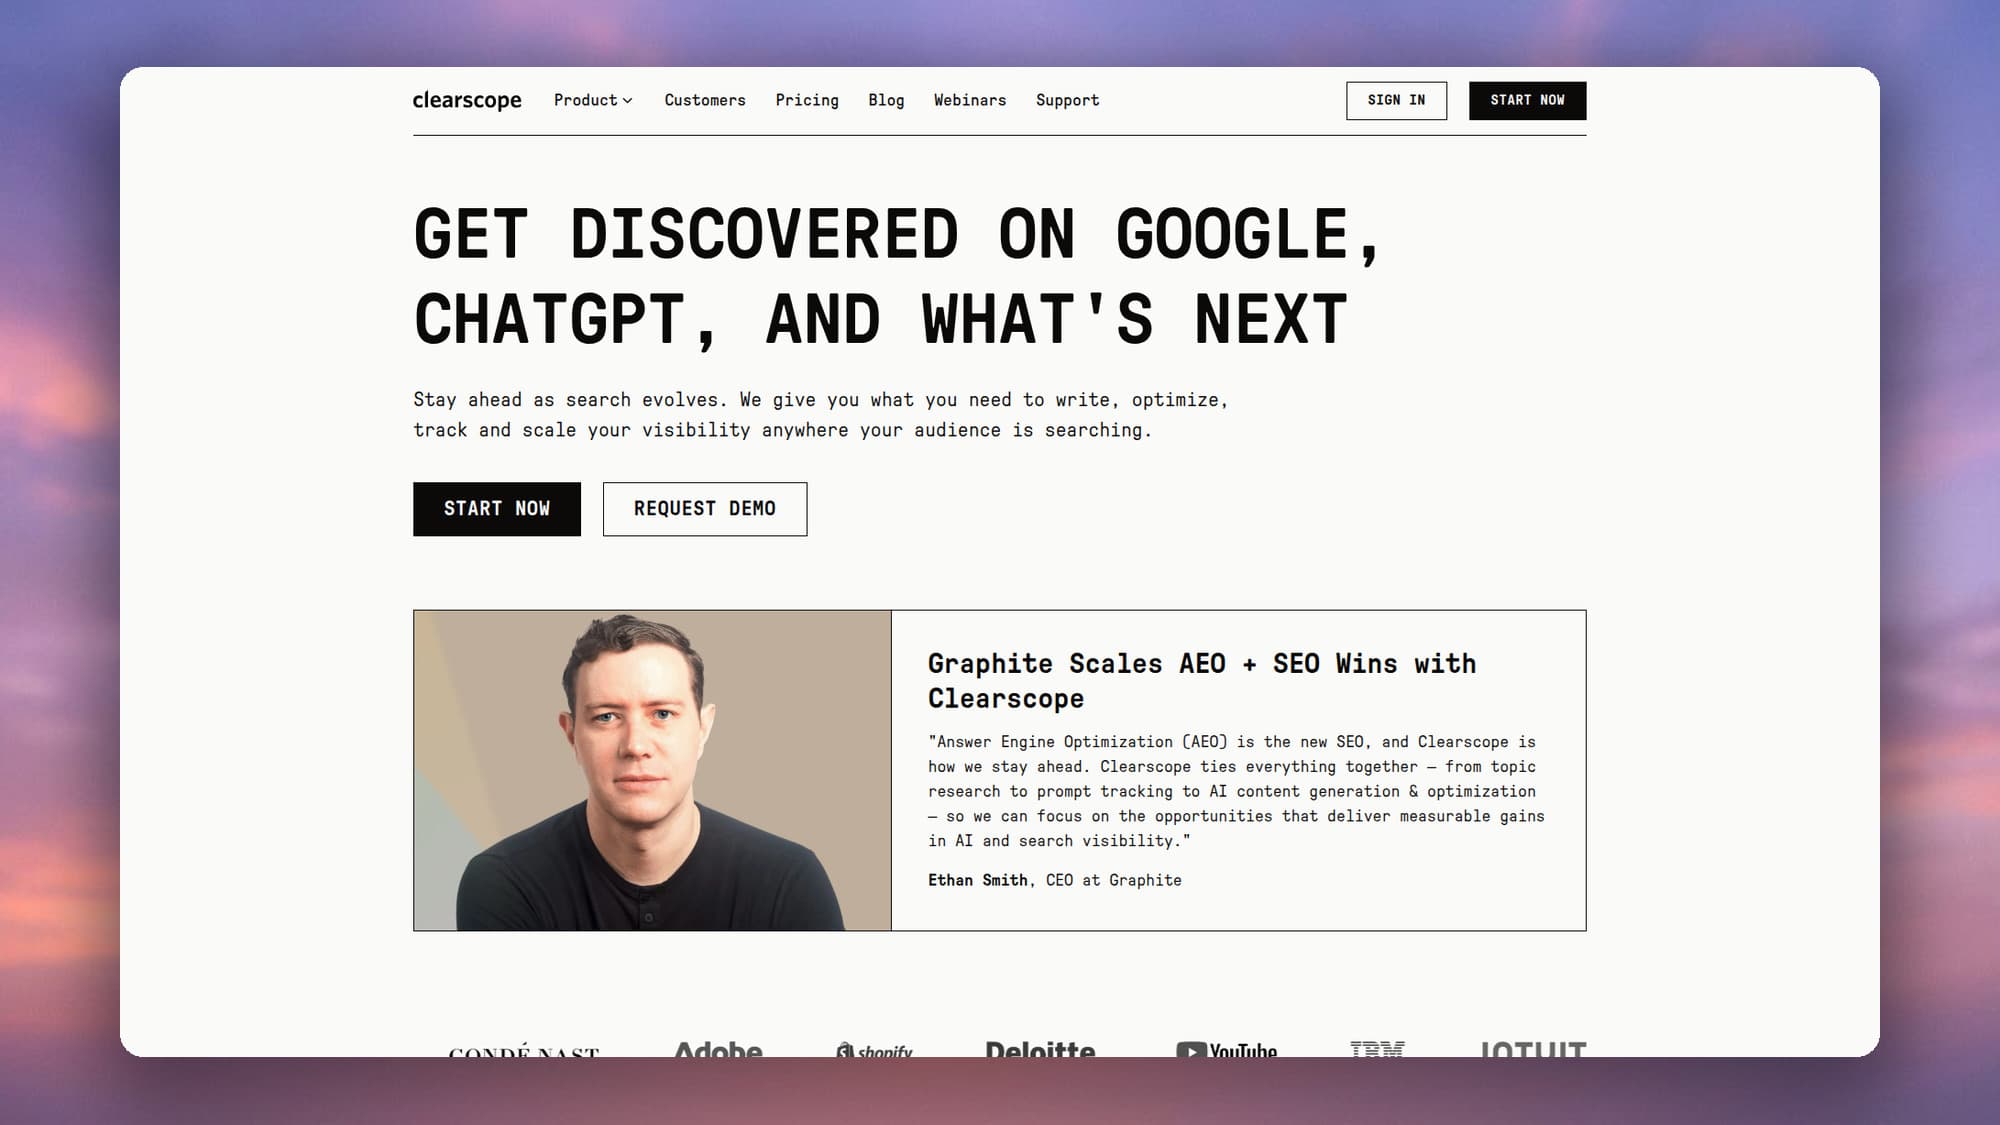Go to the Pricing page
The width and height of the screenshot is (2000, 1125).
coord(807,100)
